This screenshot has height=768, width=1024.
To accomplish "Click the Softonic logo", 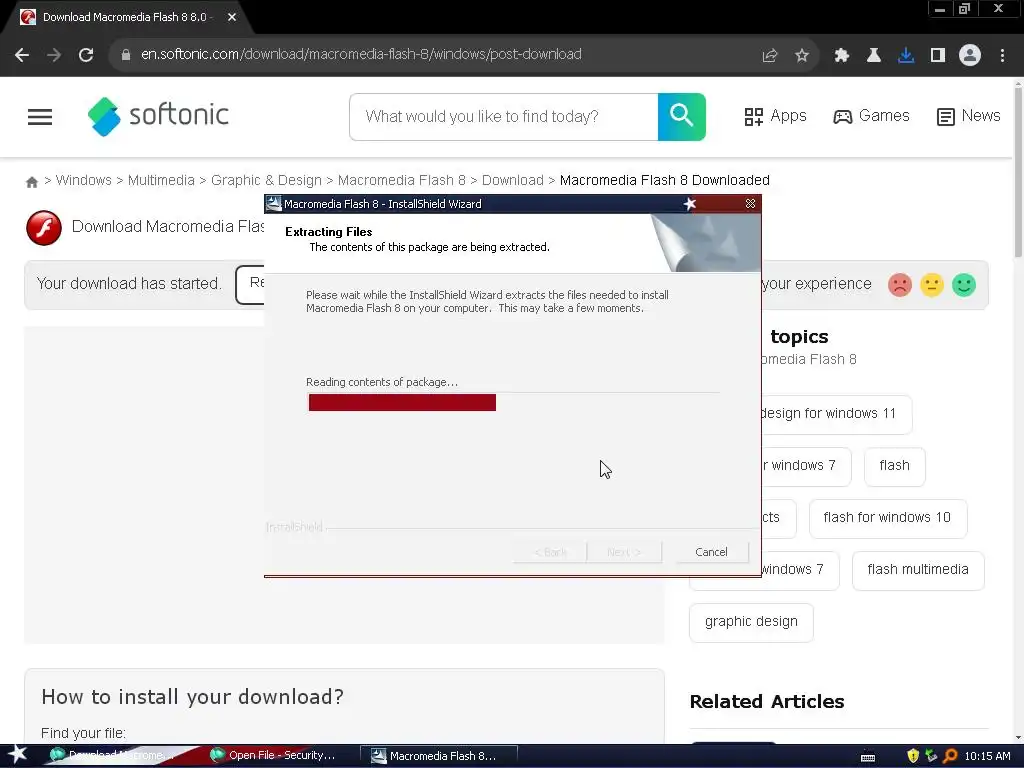I will 158,116.
